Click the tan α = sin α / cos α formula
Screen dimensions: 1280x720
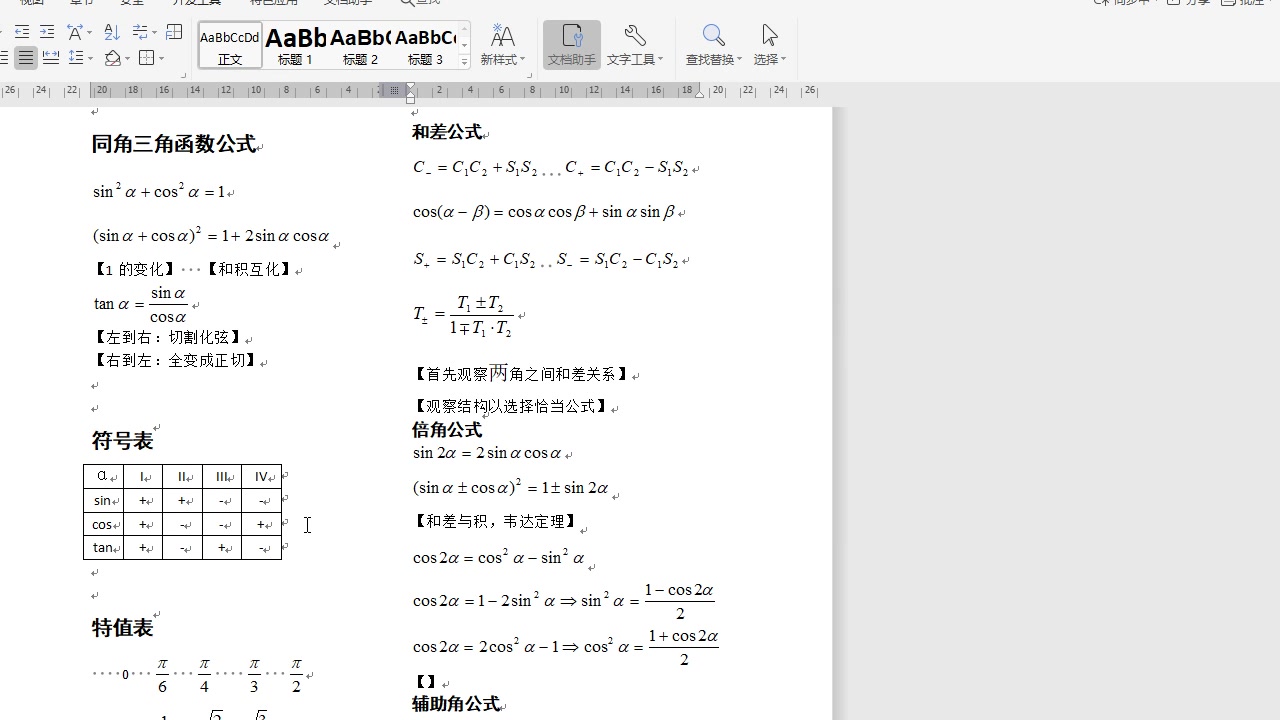(141, 304)
